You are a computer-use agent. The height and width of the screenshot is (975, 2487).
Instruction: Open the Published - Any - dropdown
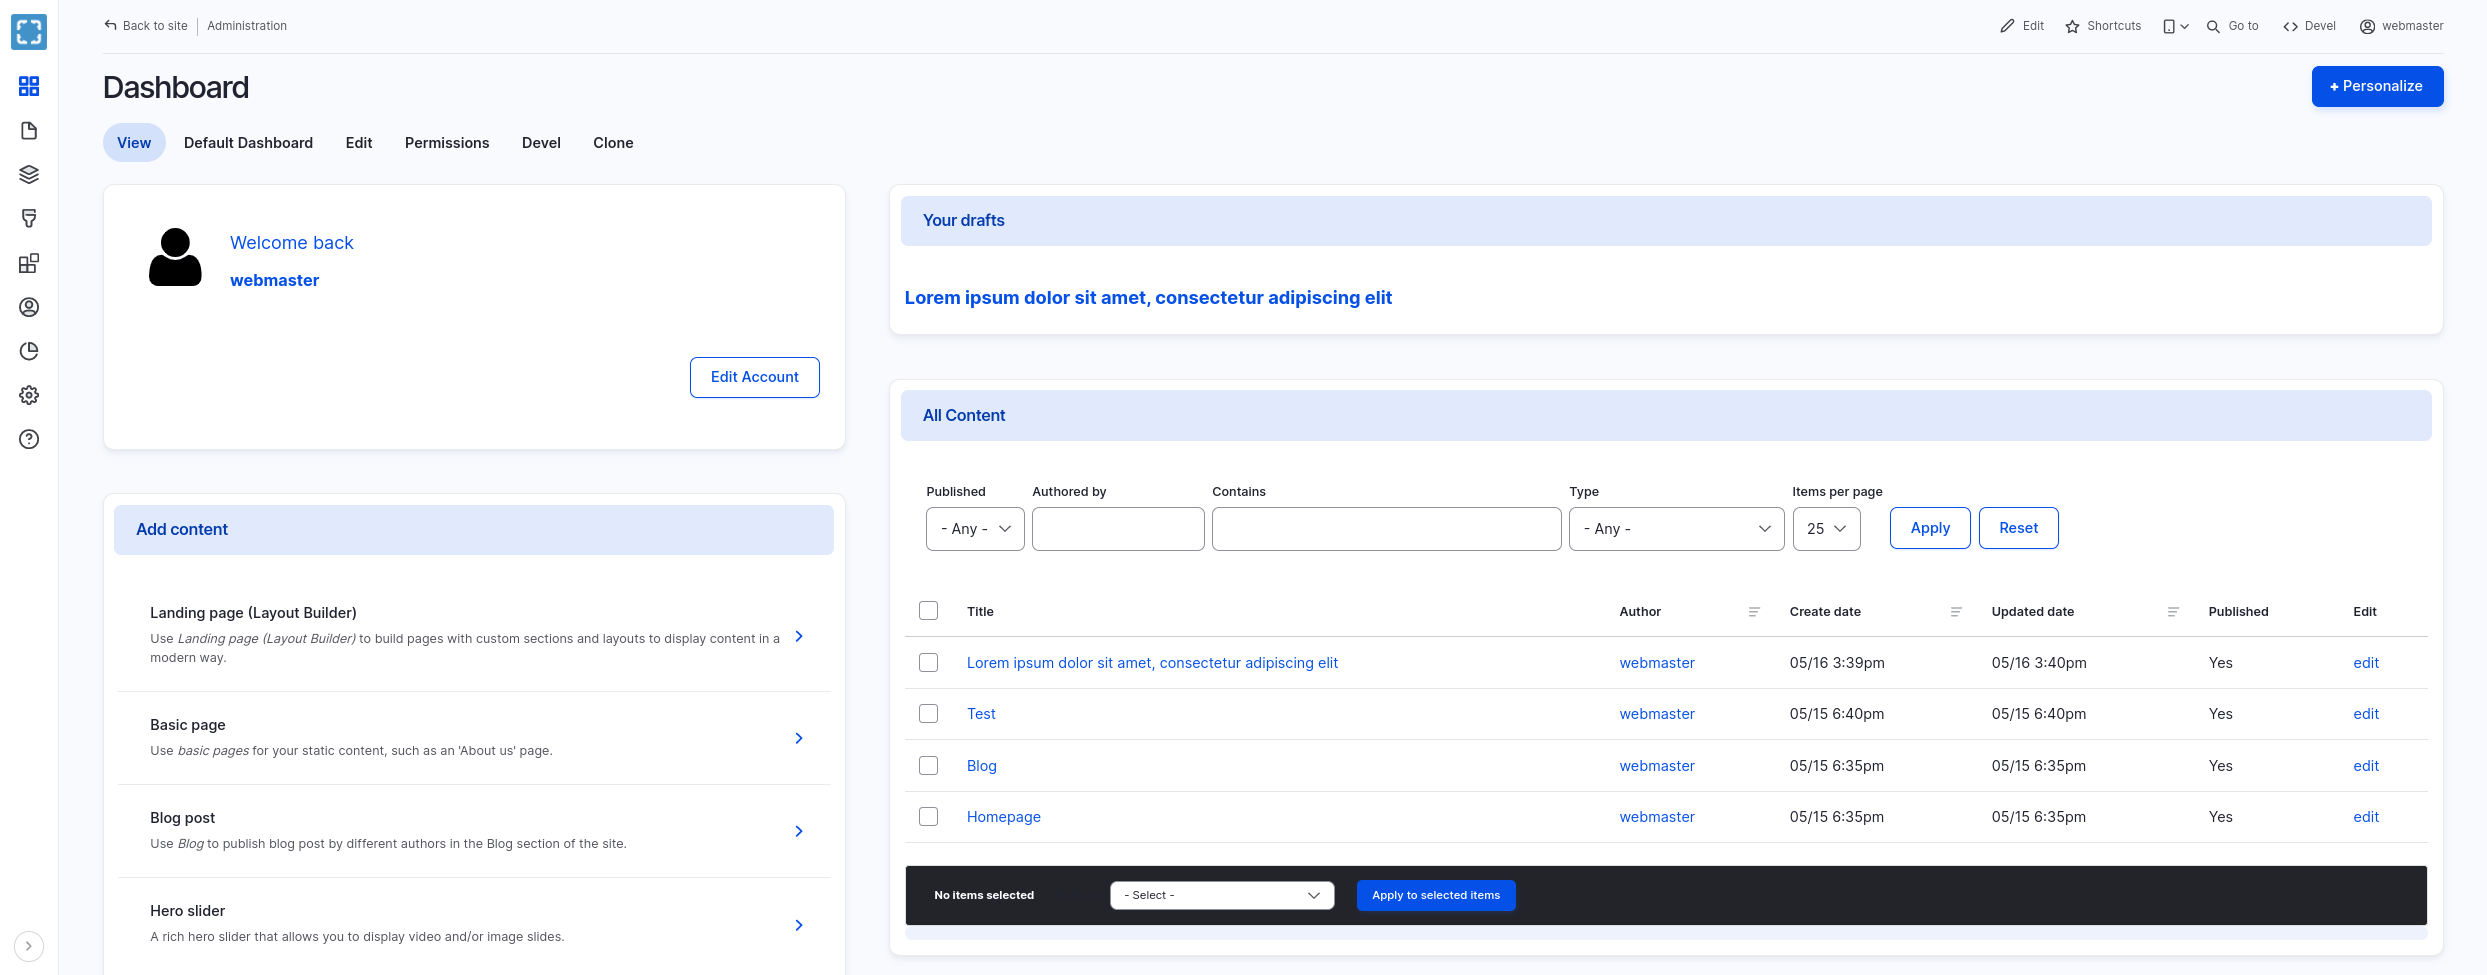click(x=974, y=528)
